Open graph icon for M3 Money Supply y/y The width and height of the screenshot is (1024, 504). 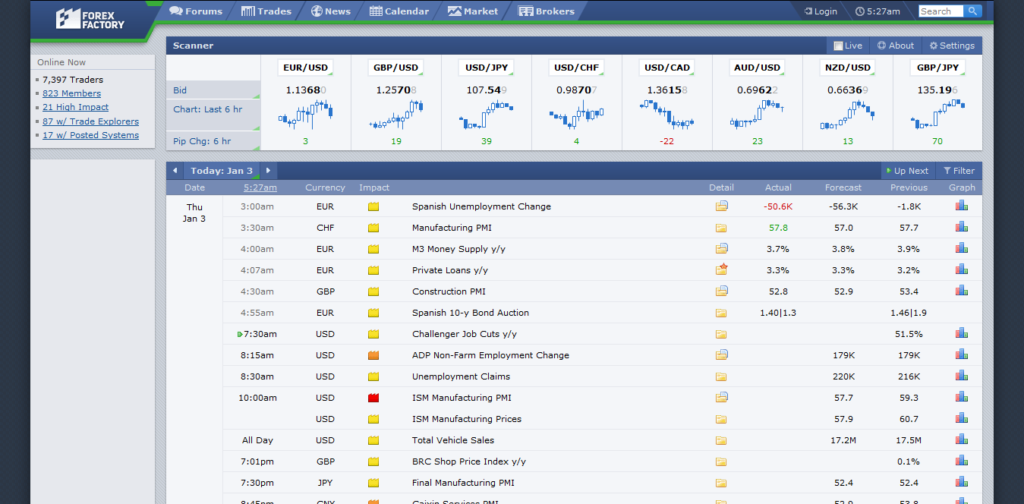tap(961, 248)
